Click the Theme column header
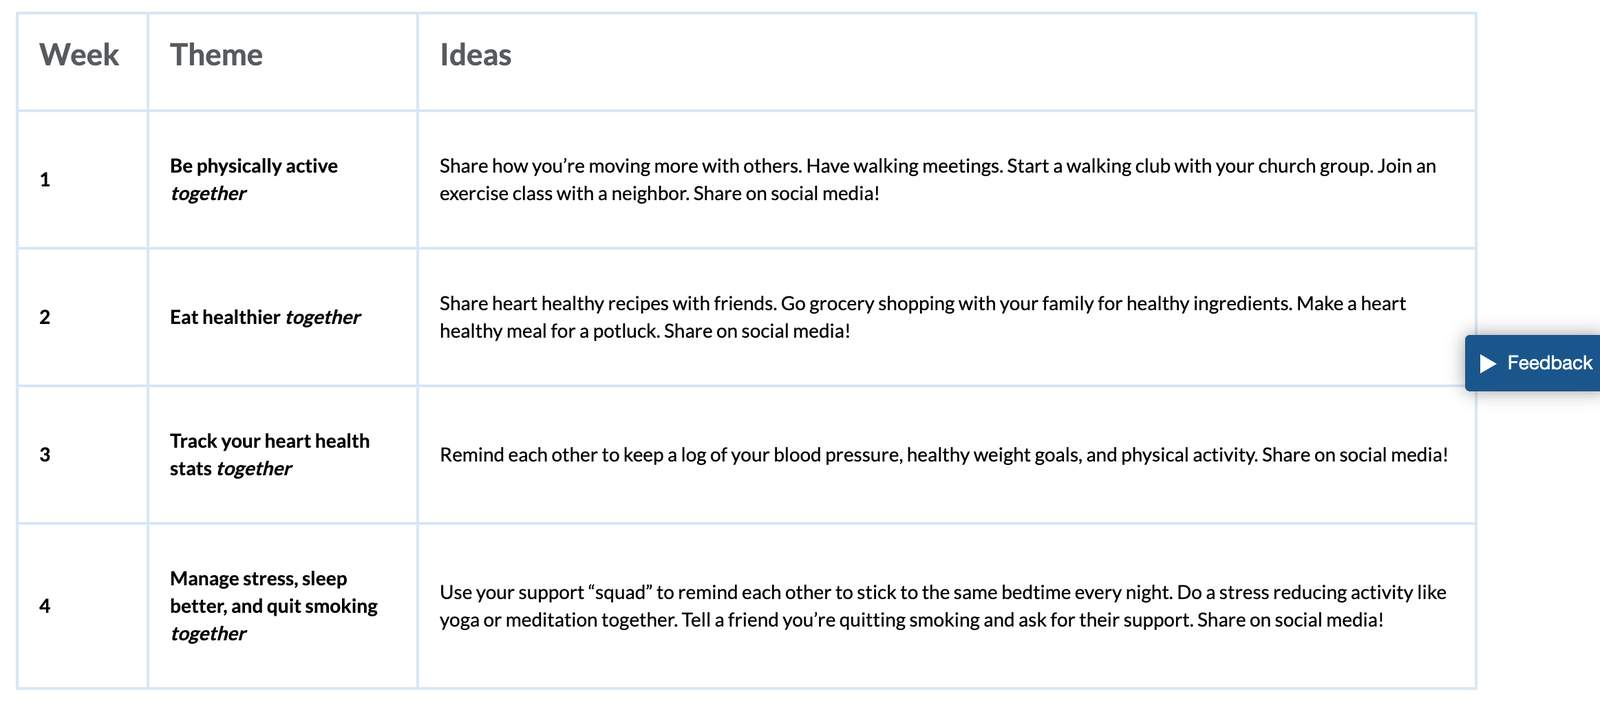 point(216,55)
